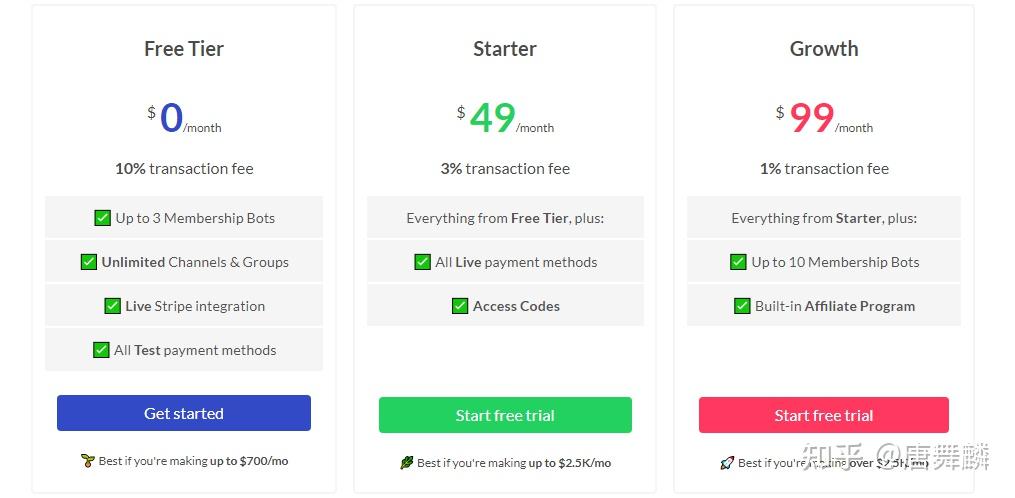Select the Free Tier plan heading
Viewport: 1015px width, 498px height.
(184, 49)
